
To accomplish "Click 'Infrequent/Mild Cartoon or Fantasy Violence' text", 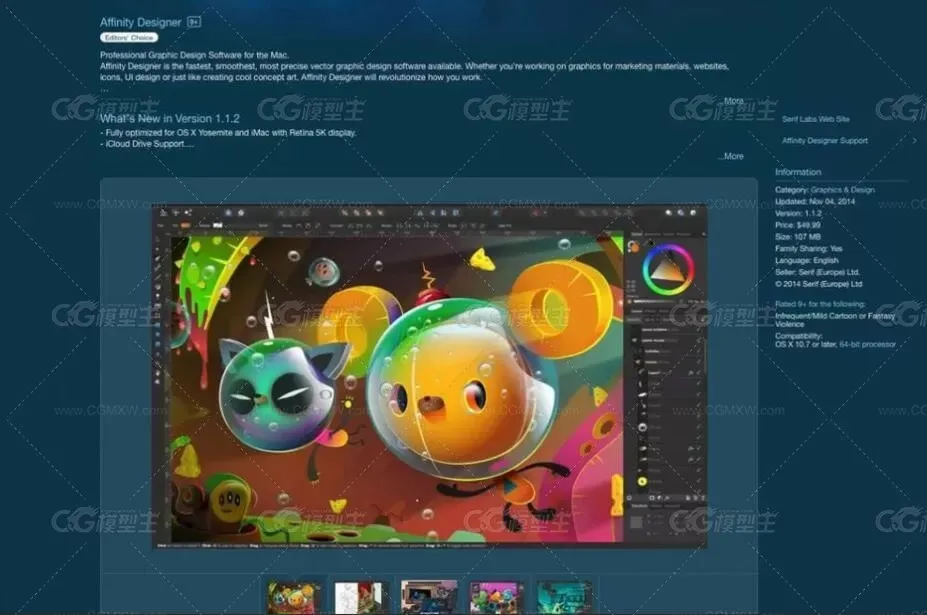I will 835,320.
